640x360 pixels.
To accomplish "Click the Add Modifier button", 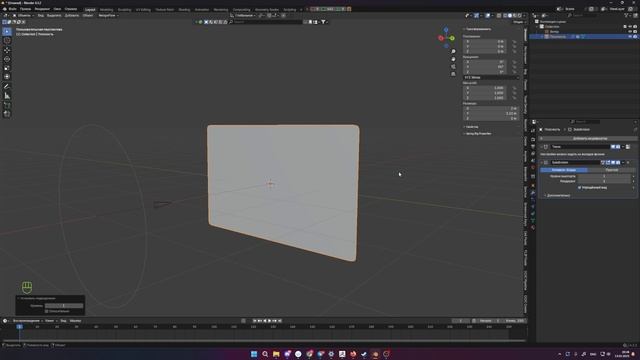I will coord(588,139).
